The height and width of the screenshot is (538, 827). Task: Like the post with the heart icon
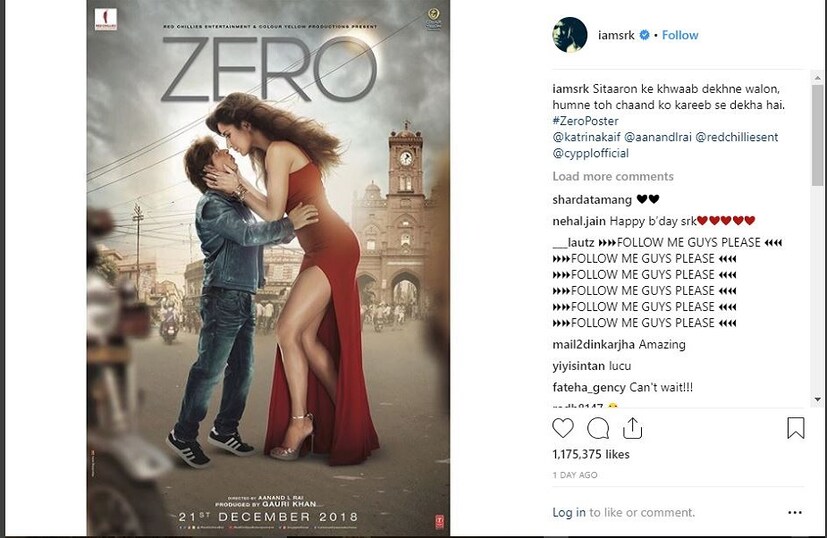tap(563, 429)
